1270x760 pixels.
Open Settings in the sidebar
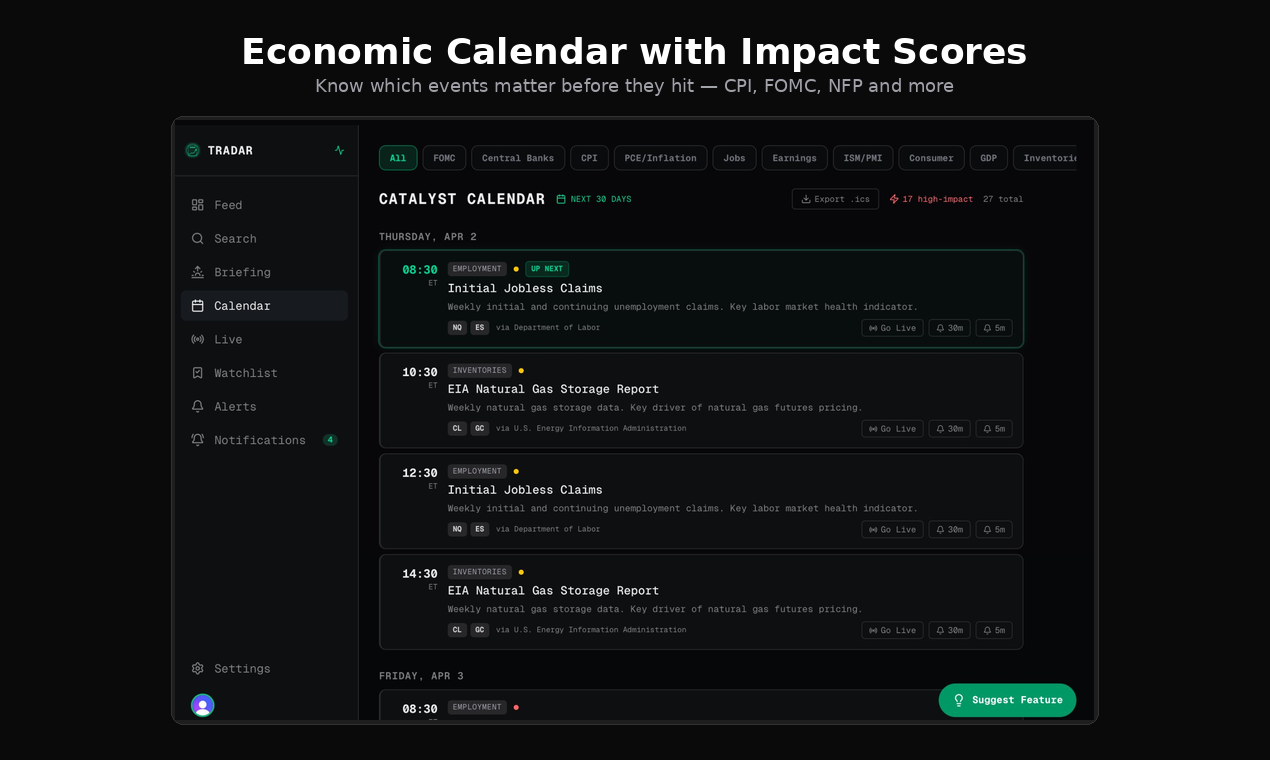[264, 668]
